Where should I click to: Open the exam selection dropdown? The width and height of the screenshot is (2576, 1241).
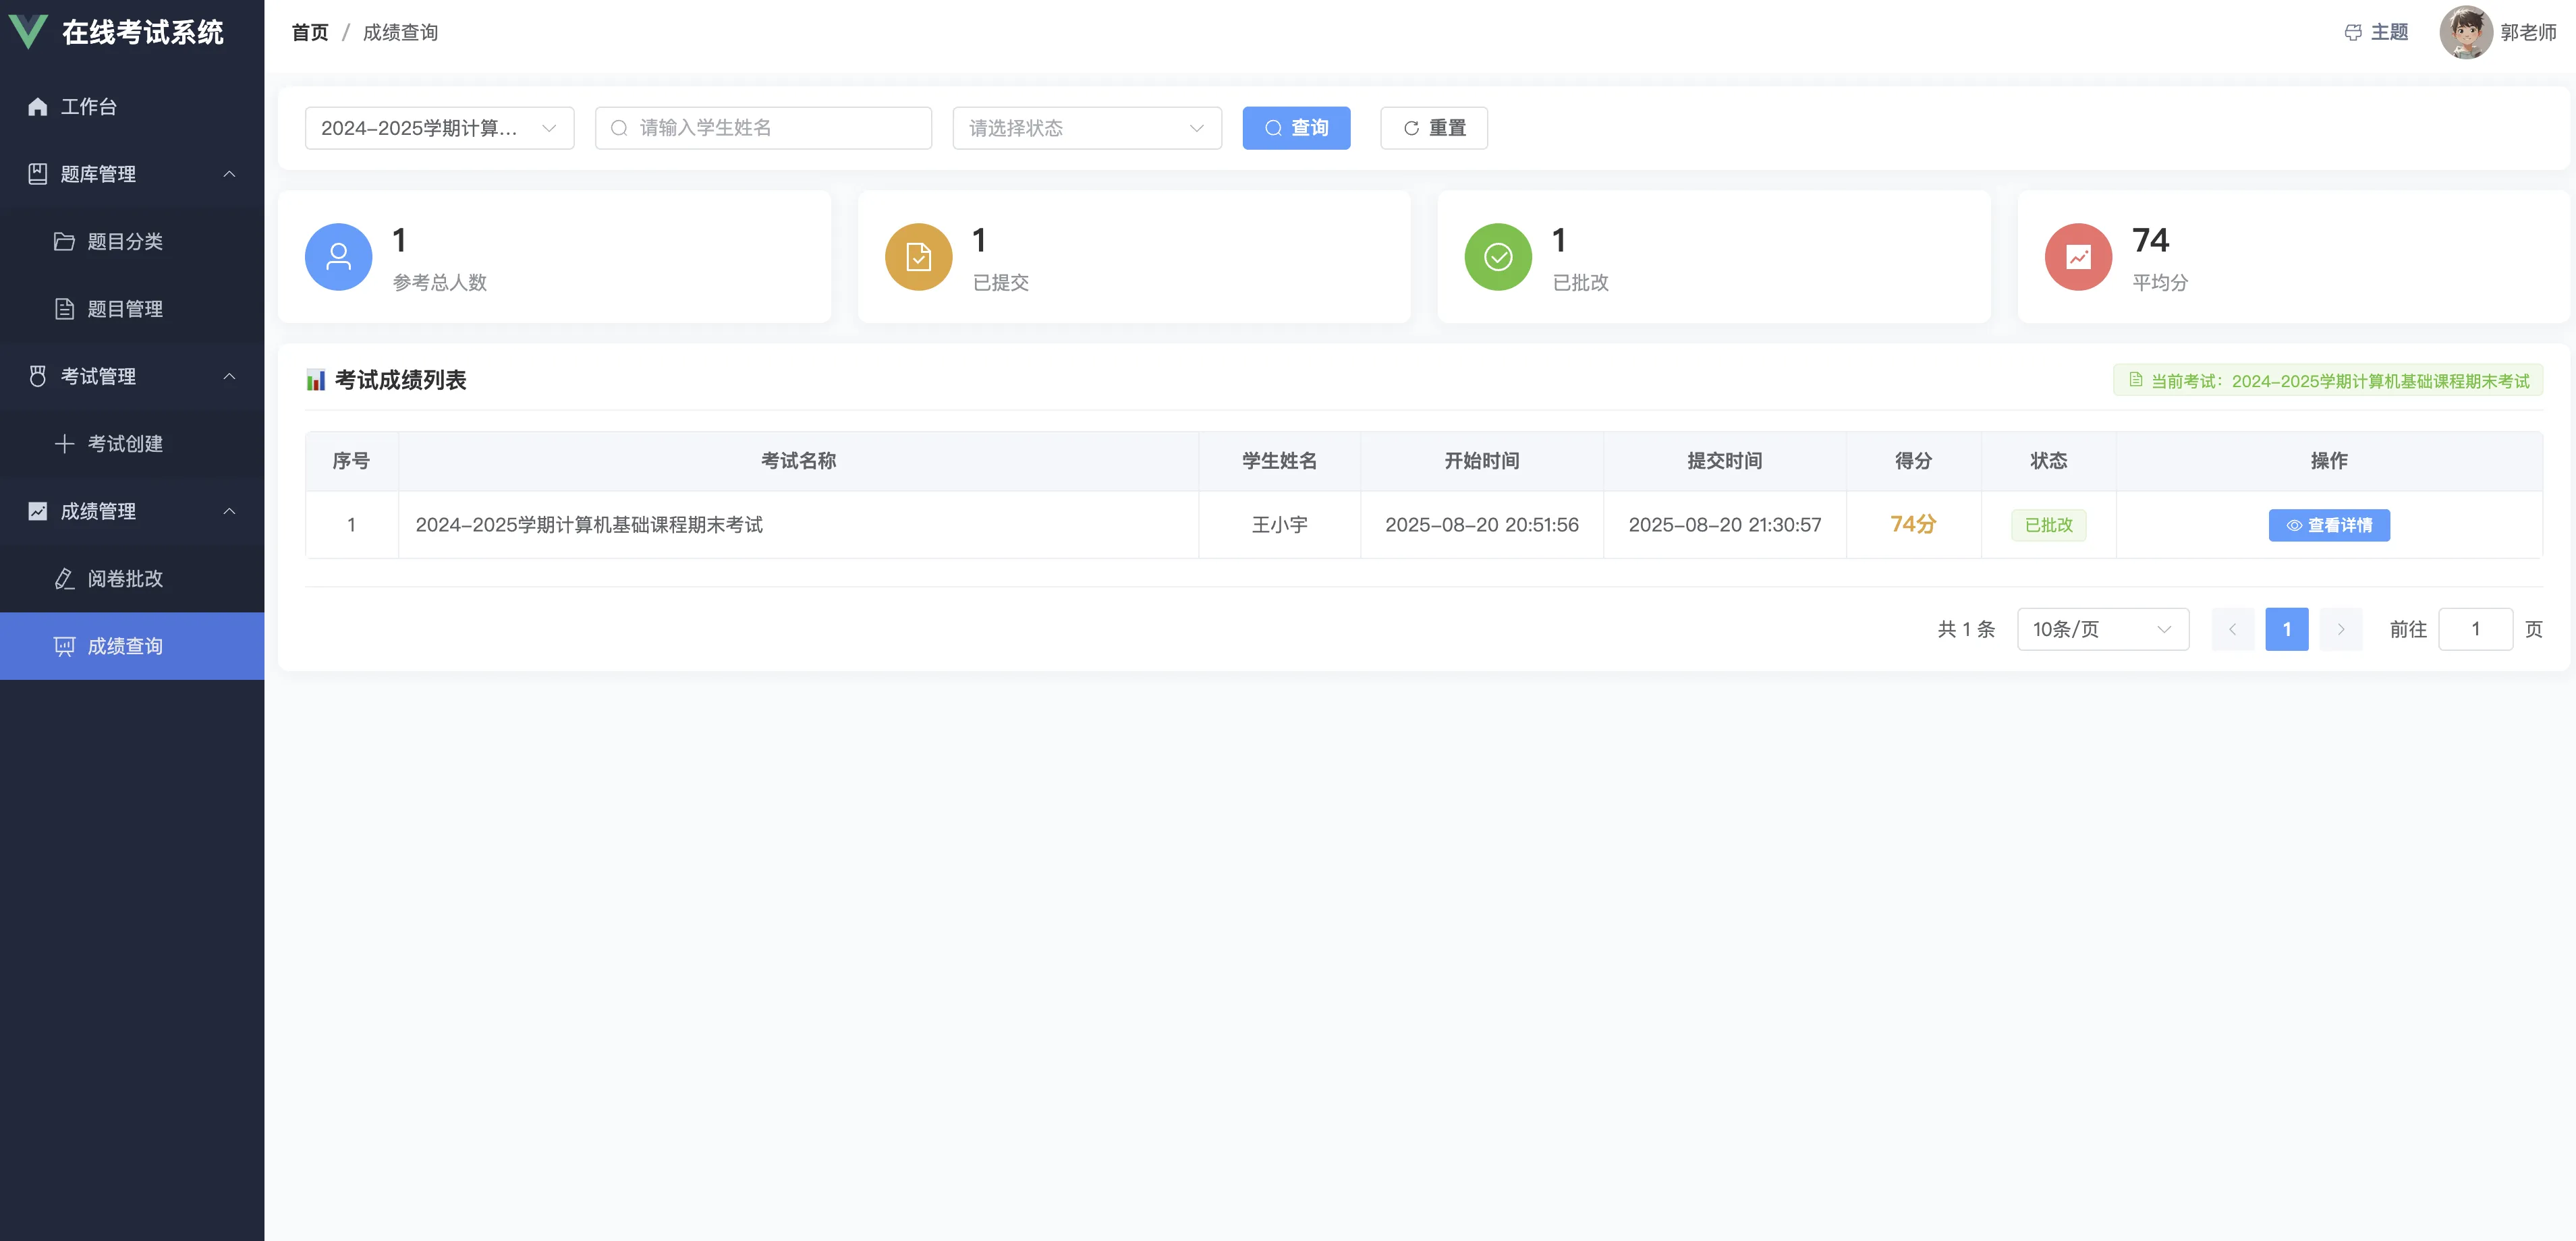point(439,128)
